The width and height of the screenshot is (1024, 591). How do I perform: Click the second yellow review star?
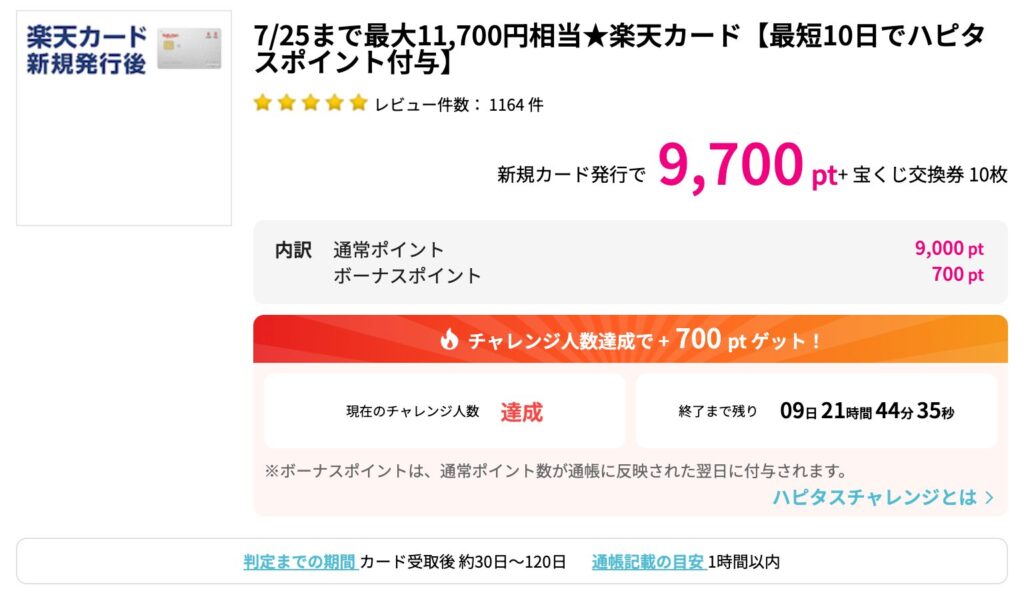coord(287,103)
